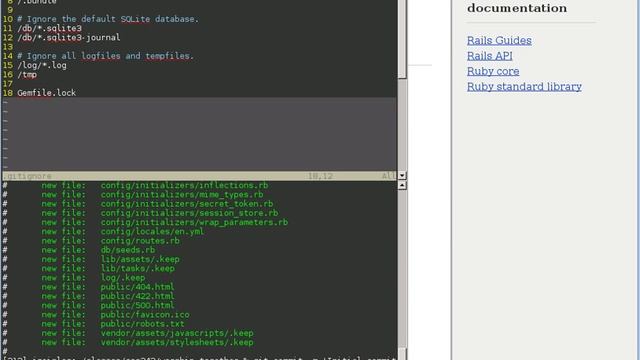The height and width of the screenshot is (360, 640).
Task: Click the '/tmp' line in the editor
Action: click(27, 75)
